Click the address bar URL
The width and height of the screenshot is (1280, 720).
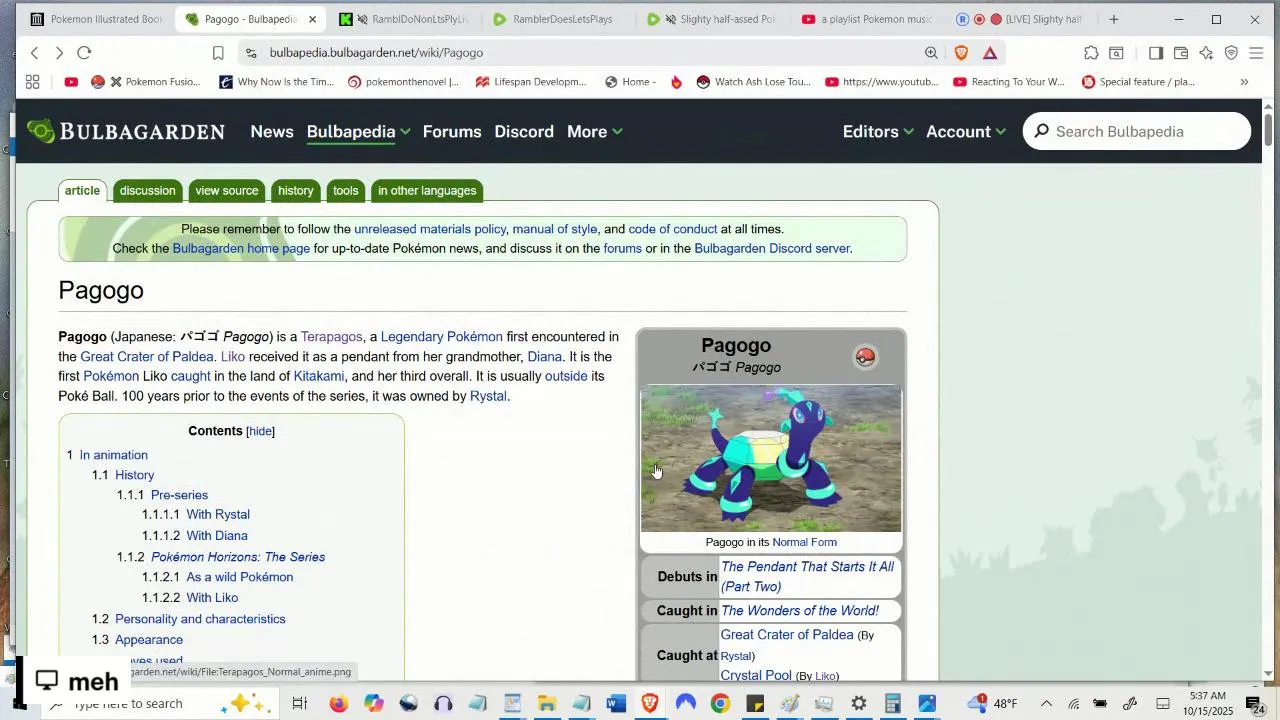pos(376,53)
